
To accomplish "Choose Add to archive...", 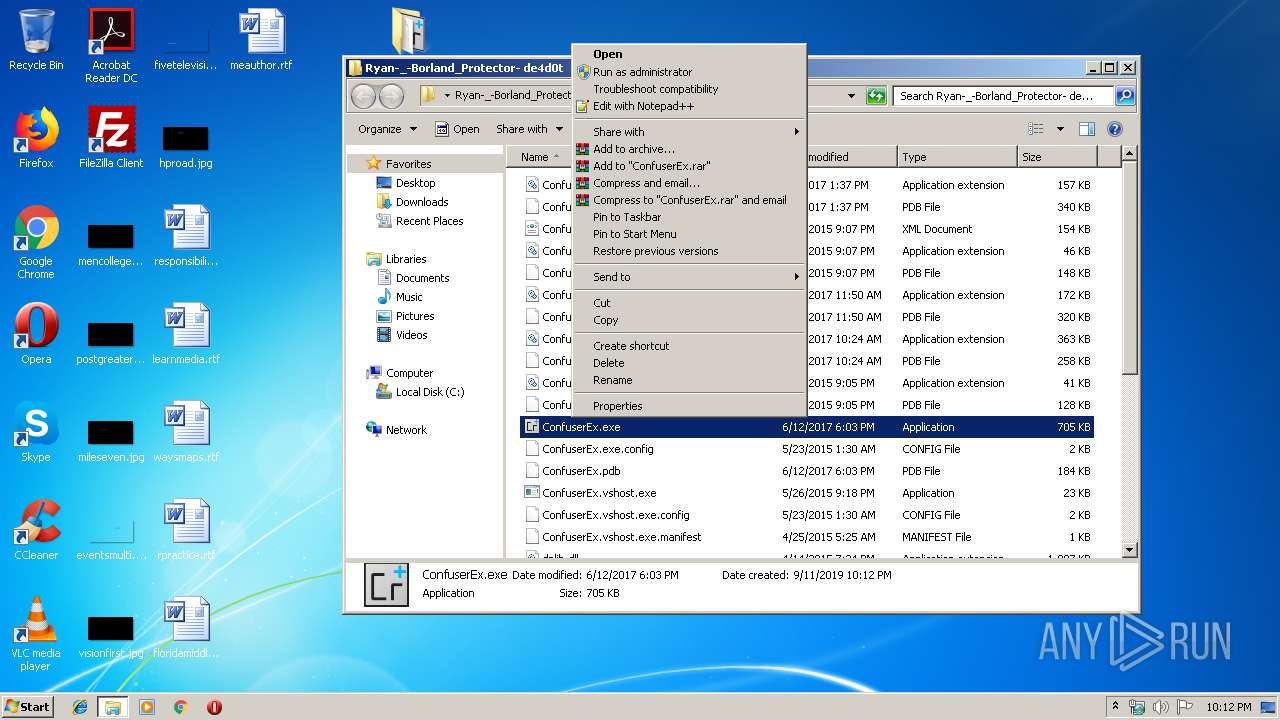I will 690,149.
